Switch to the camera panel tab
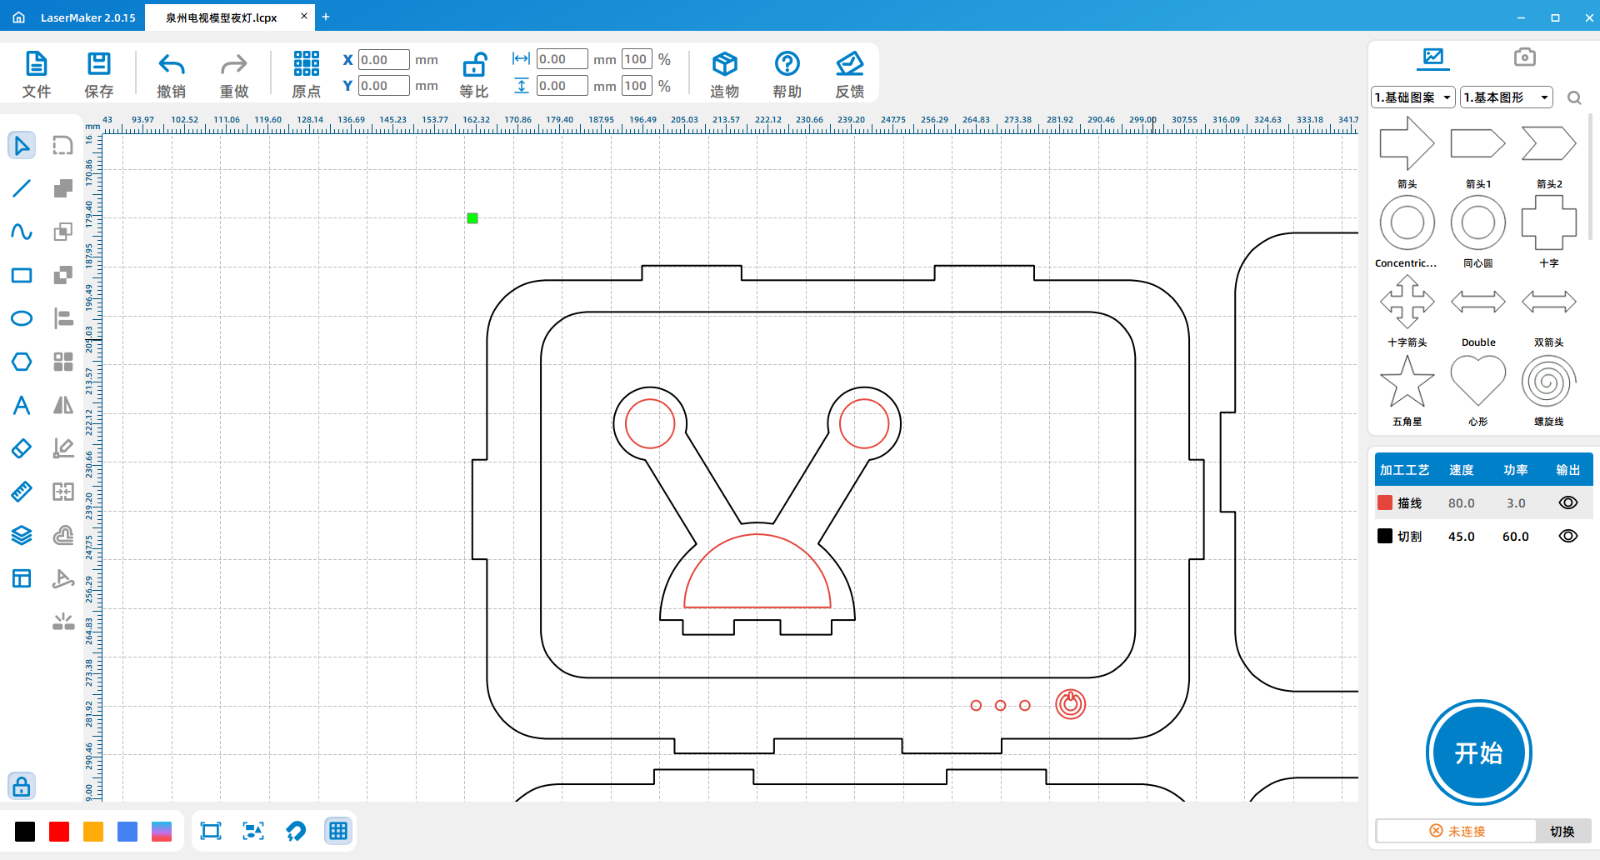The height and width of the screenshot is (860, 1600). (x=1524, y=57)
